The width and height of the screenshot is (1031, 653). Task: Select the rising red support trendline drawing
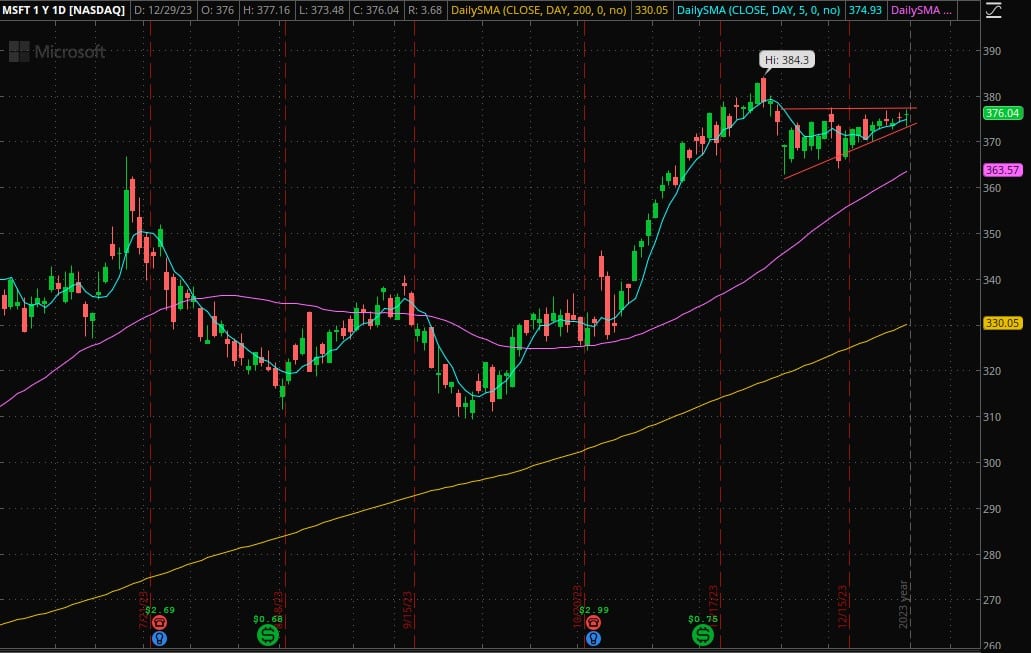pyautogui.click(x=850, y=151)
